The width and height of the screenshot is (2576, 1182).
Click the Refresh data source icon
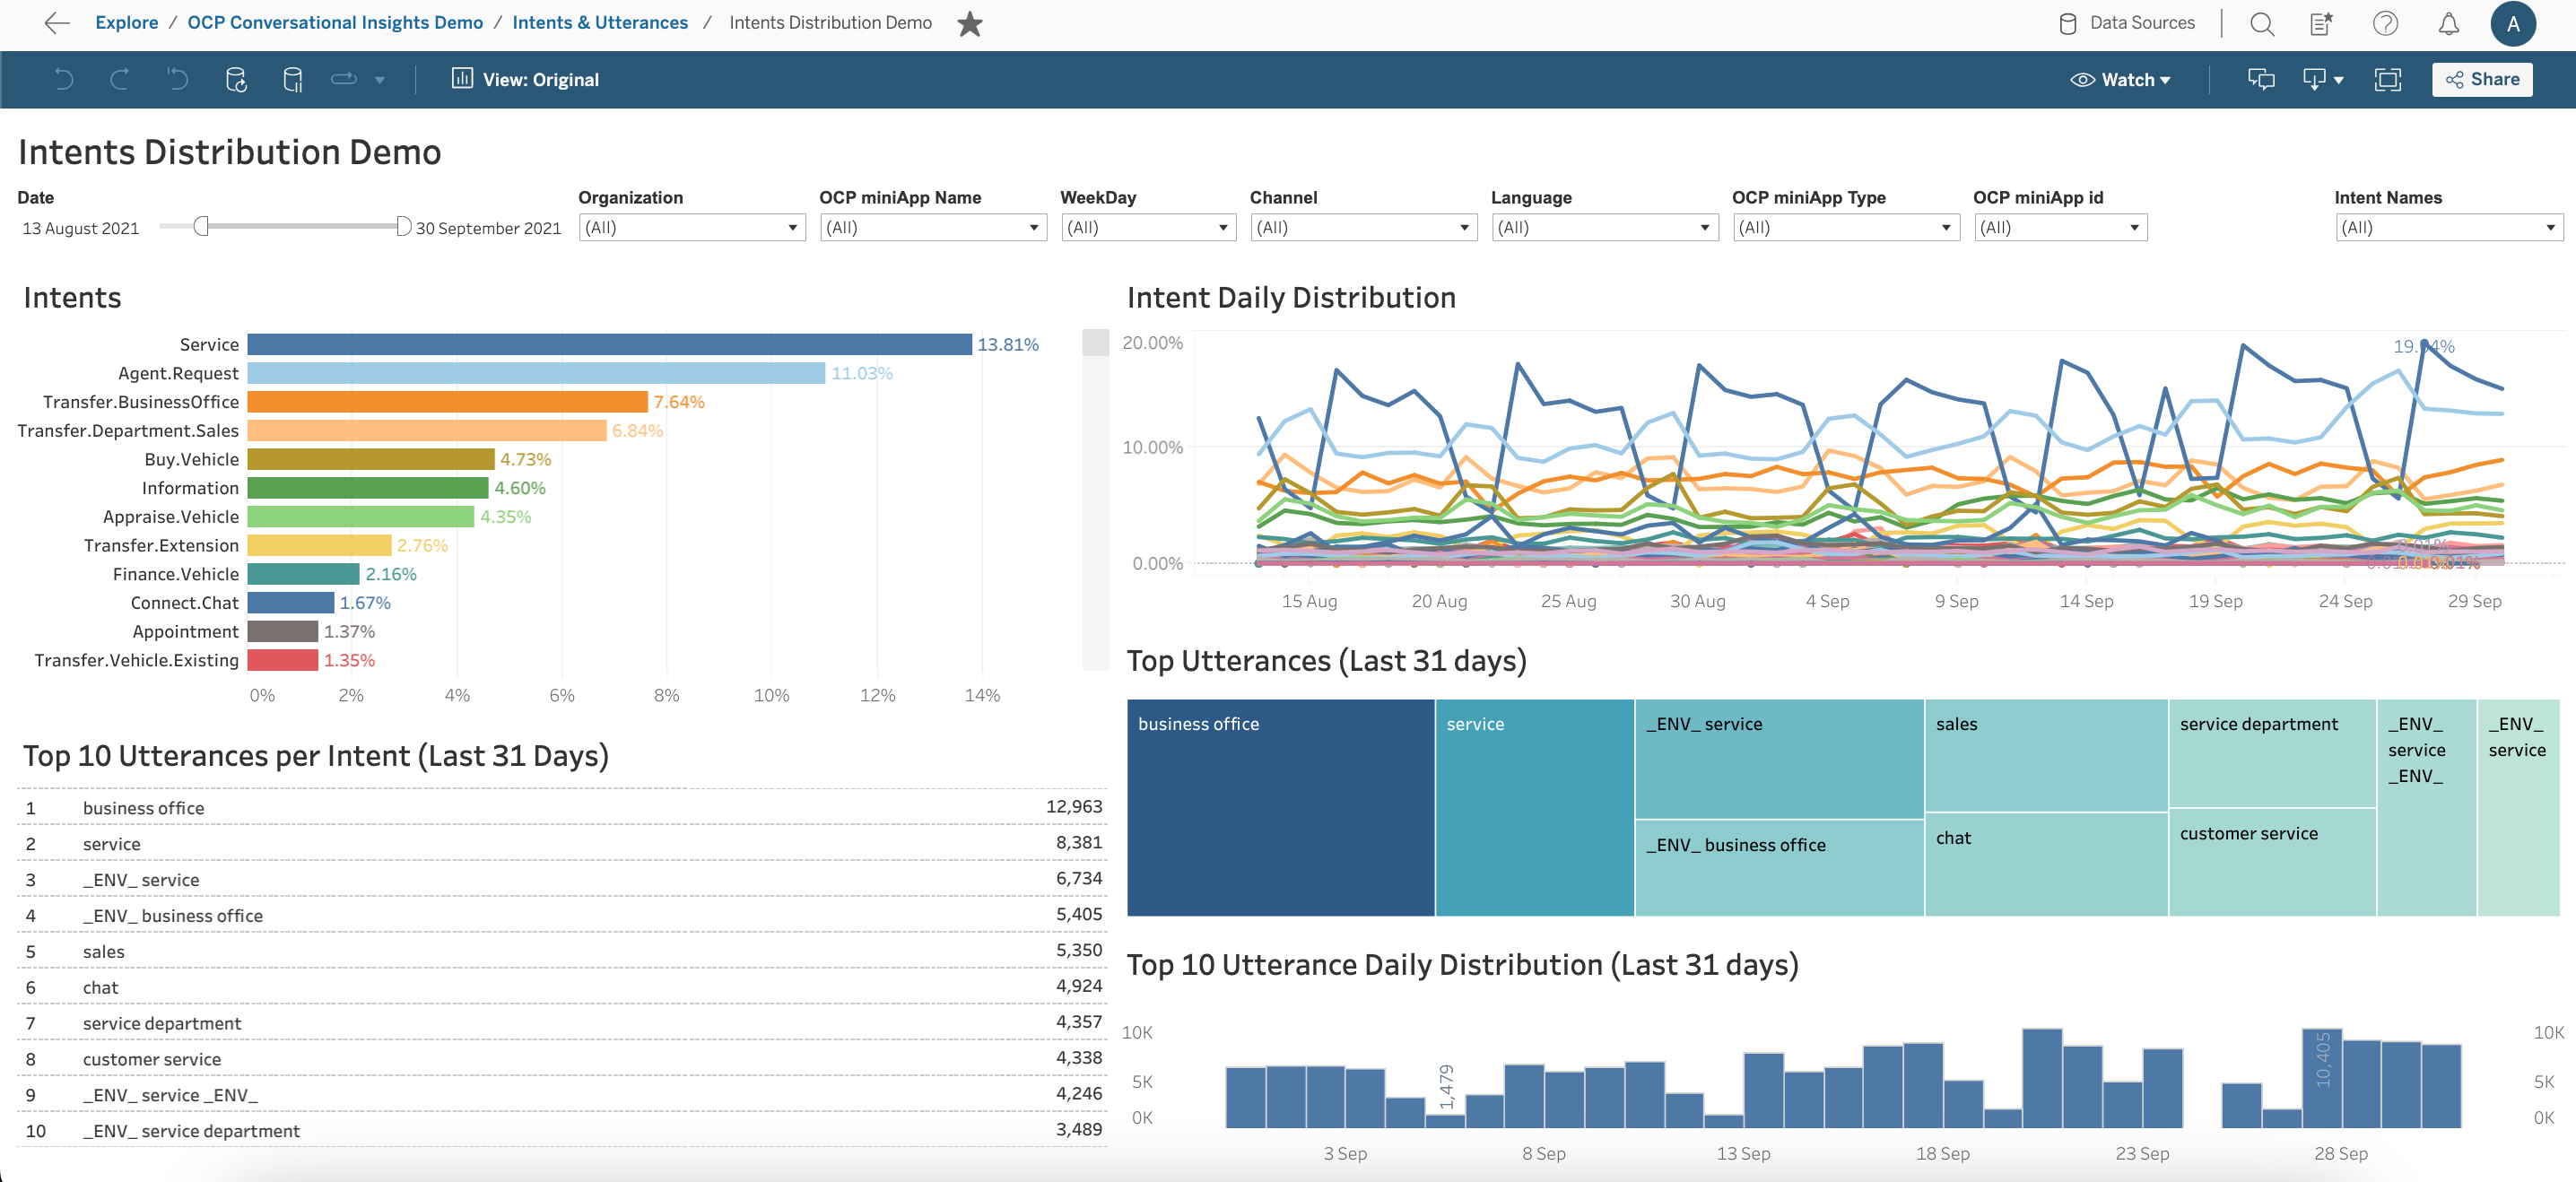pyautogui.click(x=235, y=79)
